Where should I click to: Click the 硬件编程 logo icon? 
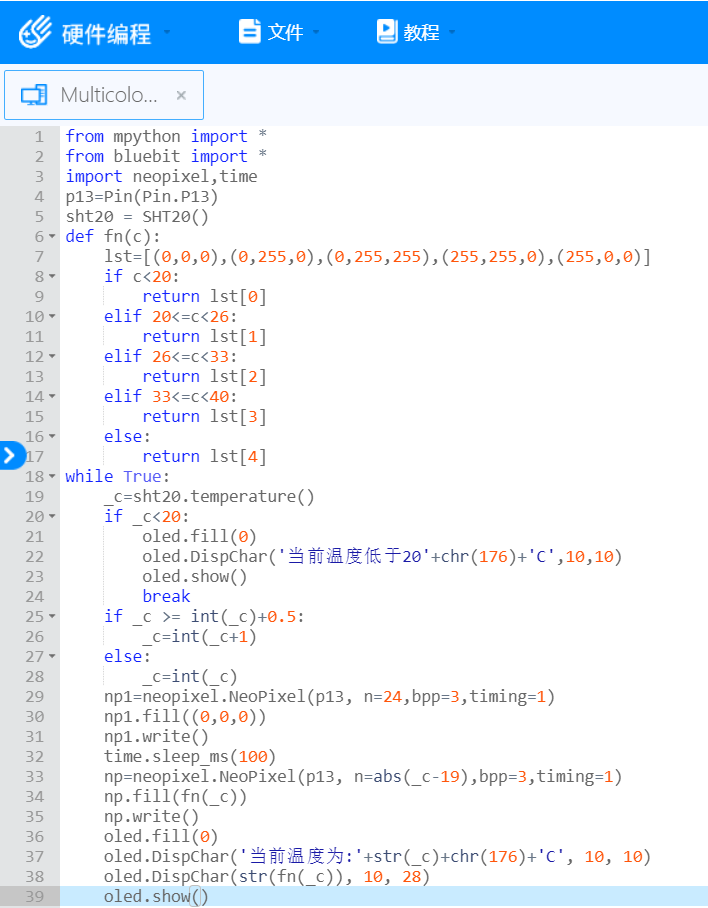35,32
